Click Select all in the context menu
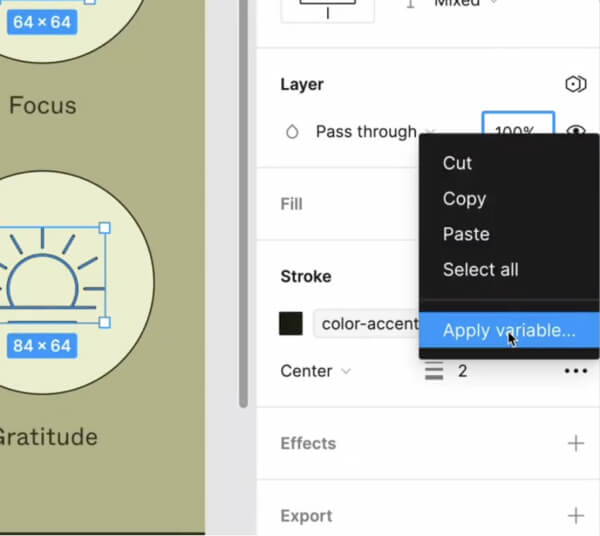The height and width of the screenshot is (536, 600). (x=480, y=269)
